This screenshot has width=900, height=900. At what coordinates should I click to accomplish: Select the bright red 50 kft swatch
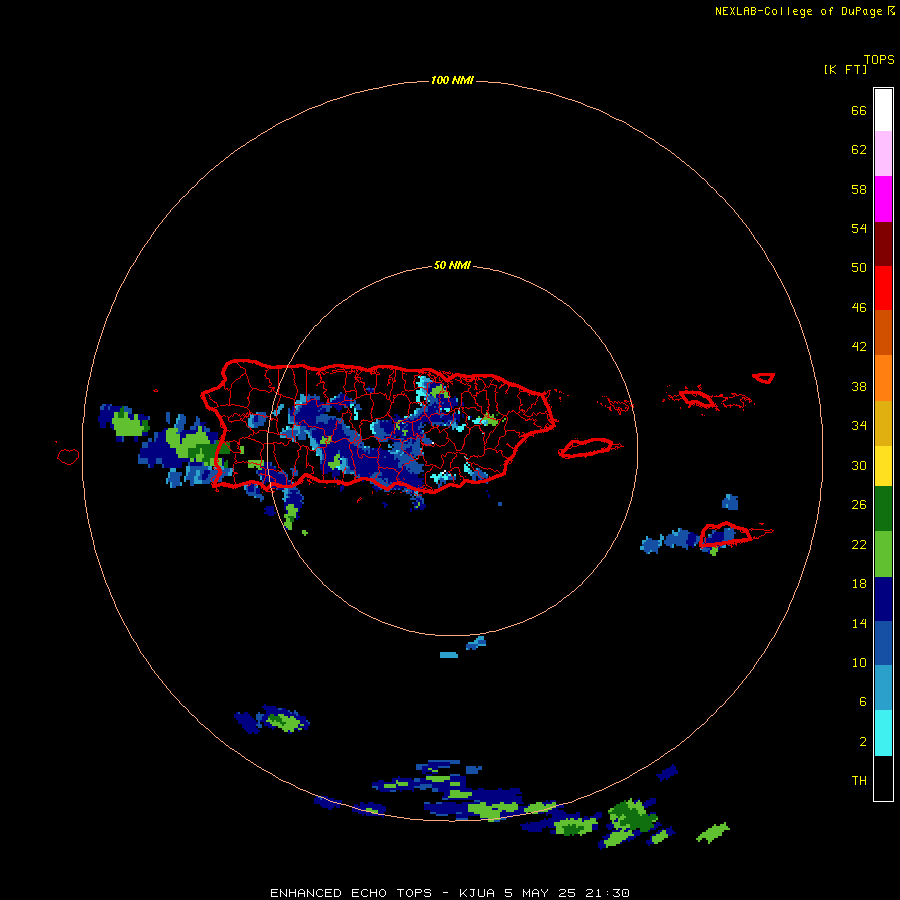coord(883,288)
